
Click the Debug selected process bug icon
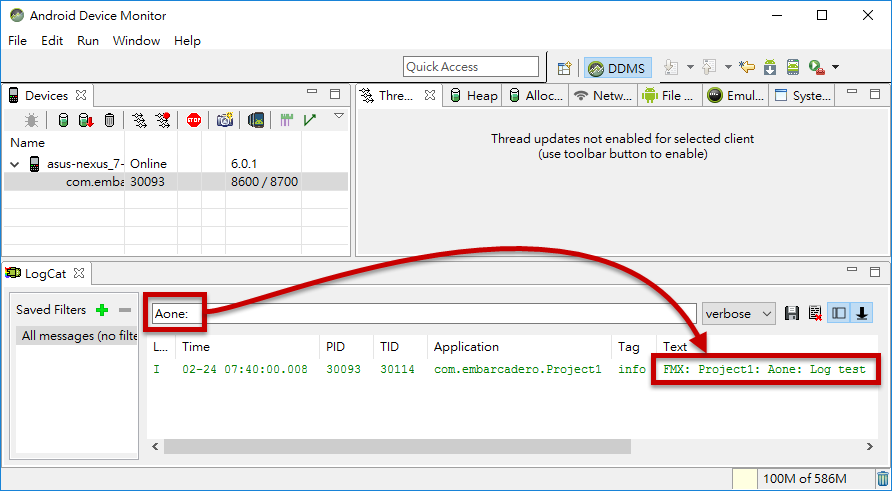point(32,120)
